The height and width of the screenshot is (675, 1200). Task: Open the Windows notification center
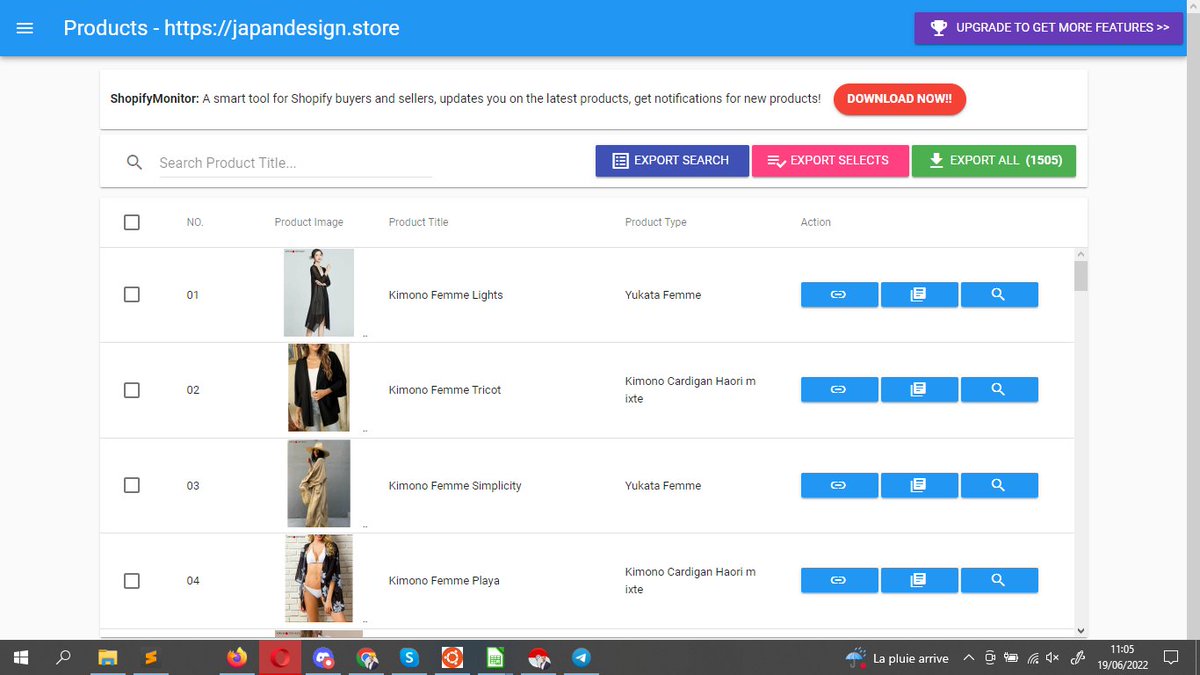click(x=1171, y=658)
